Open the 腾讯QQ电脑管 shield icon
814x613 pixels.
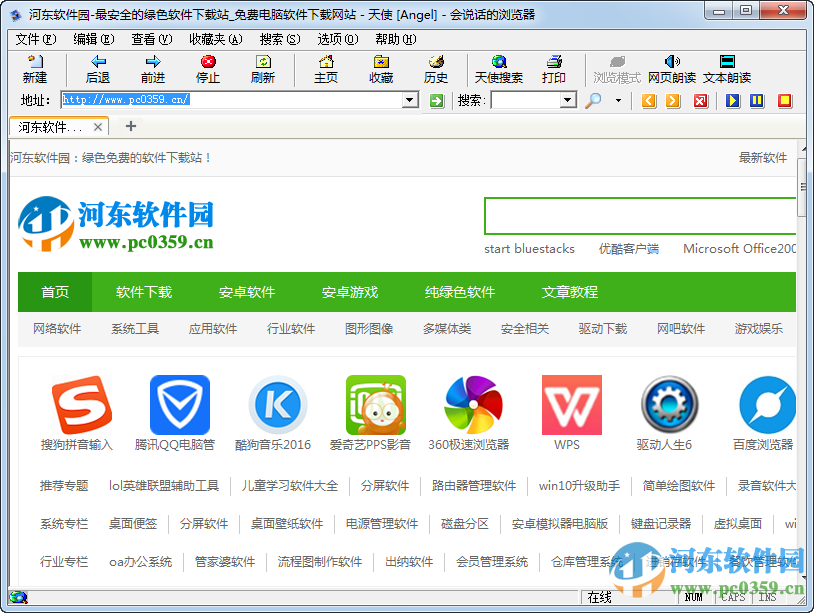point(180,405)
